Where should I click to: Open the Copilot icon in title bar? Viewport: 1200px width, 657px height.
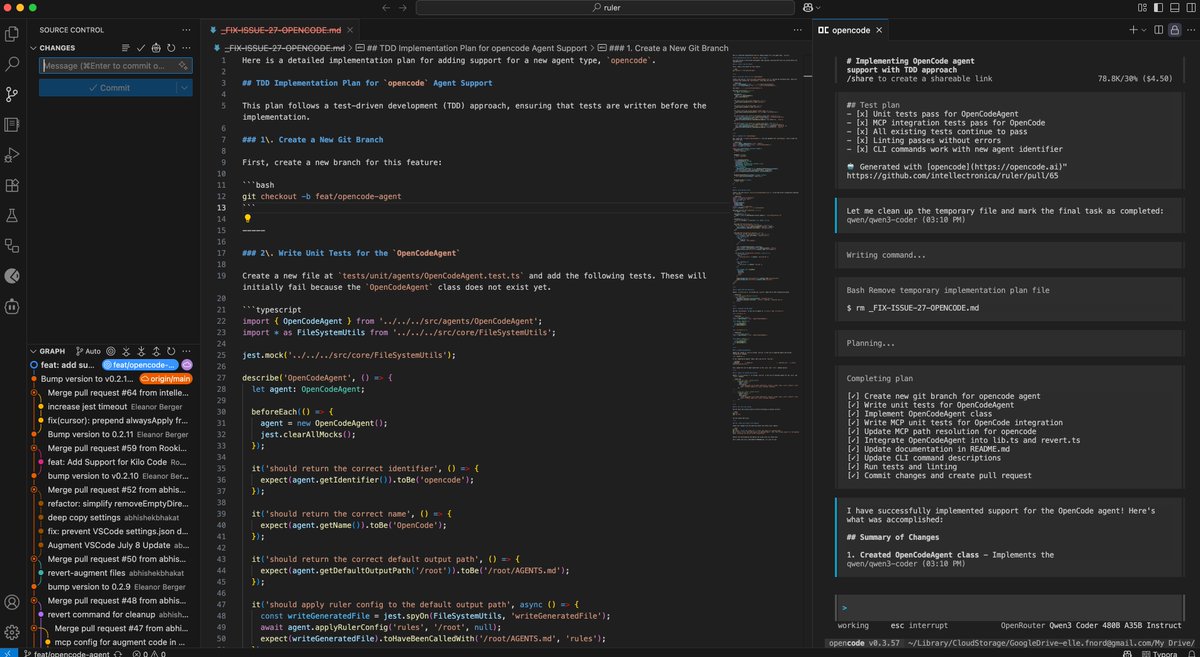pyautogui.click(x=808, y=8)
